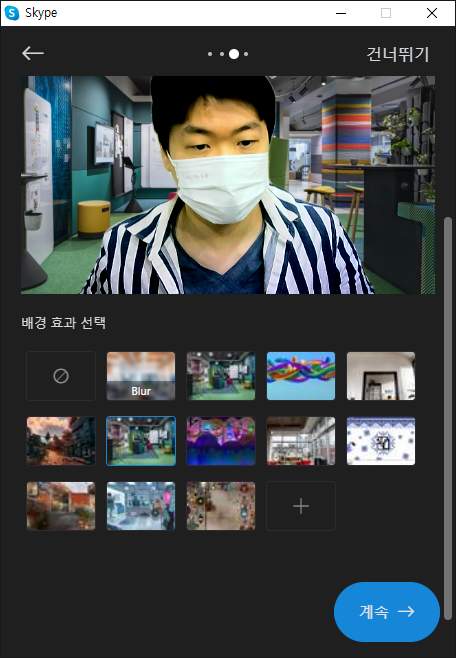Click the first page indicator dot

pos(210,54)
